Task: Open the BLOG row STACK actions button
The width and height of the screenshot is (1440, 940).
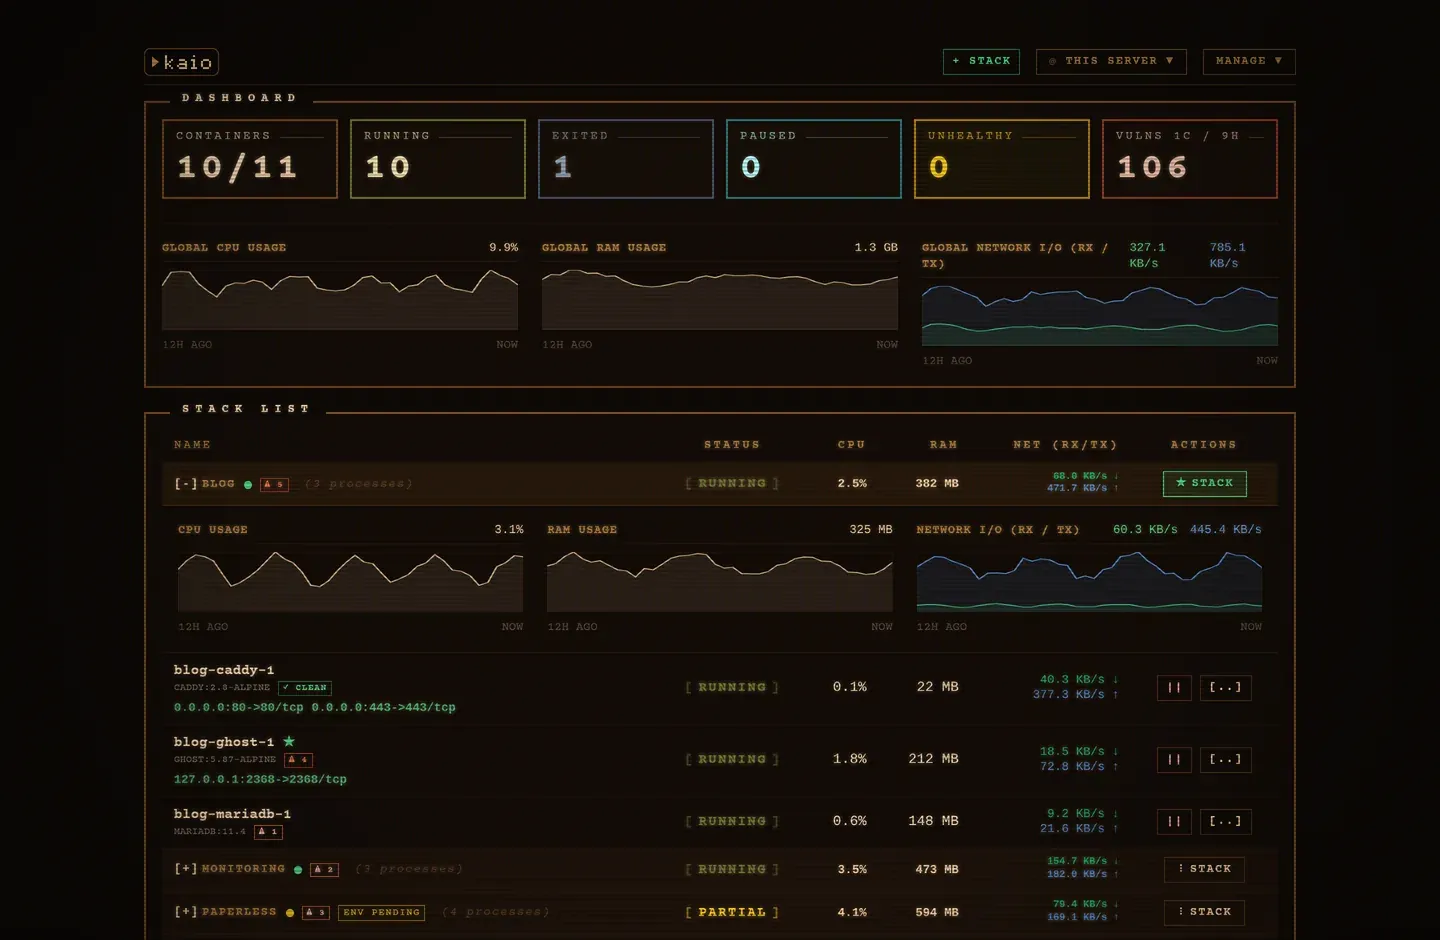Action: pos(1205,483)
